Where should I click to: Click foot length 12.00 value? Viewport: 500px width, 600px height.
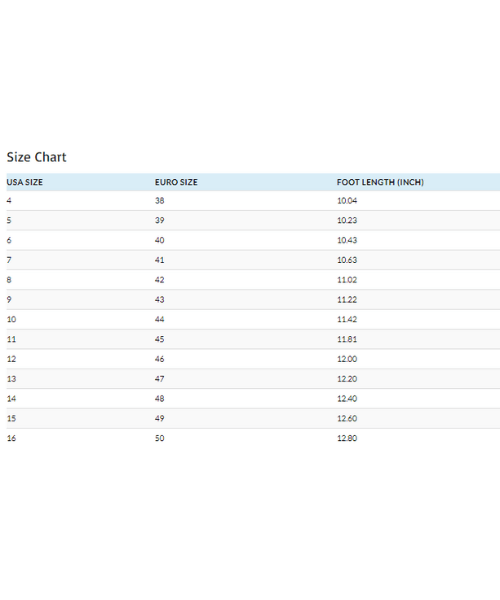[x=347, y=359]
